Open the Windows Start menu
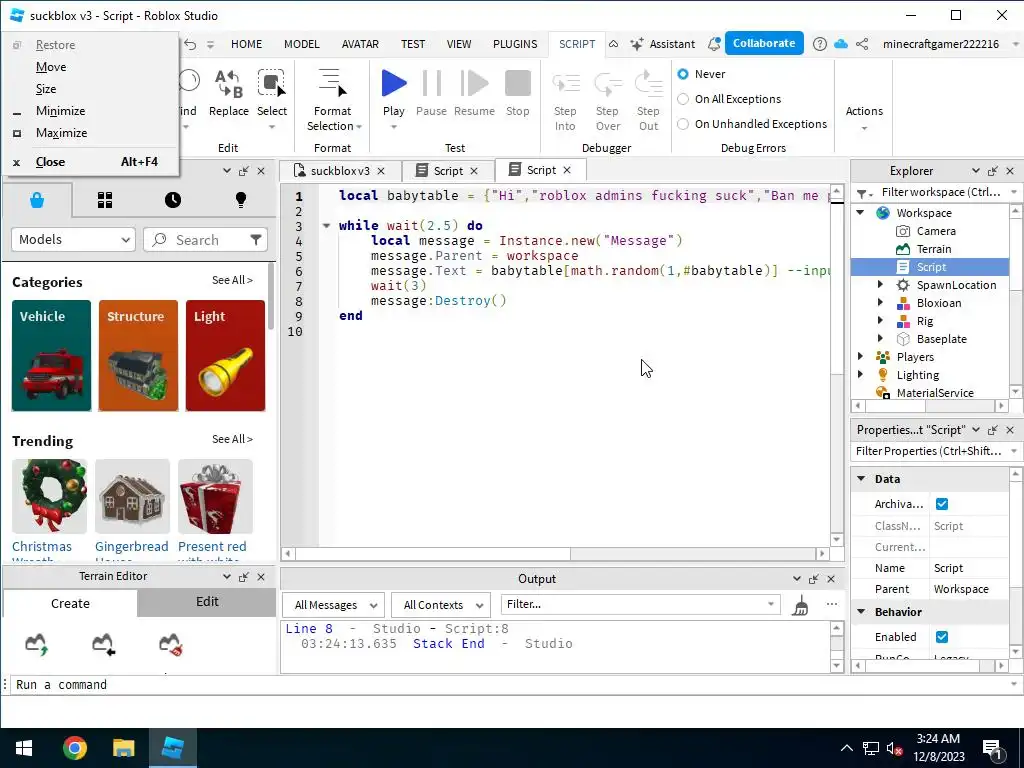The height and width of the screenshot is (768, 1024). tap(24, 748)
